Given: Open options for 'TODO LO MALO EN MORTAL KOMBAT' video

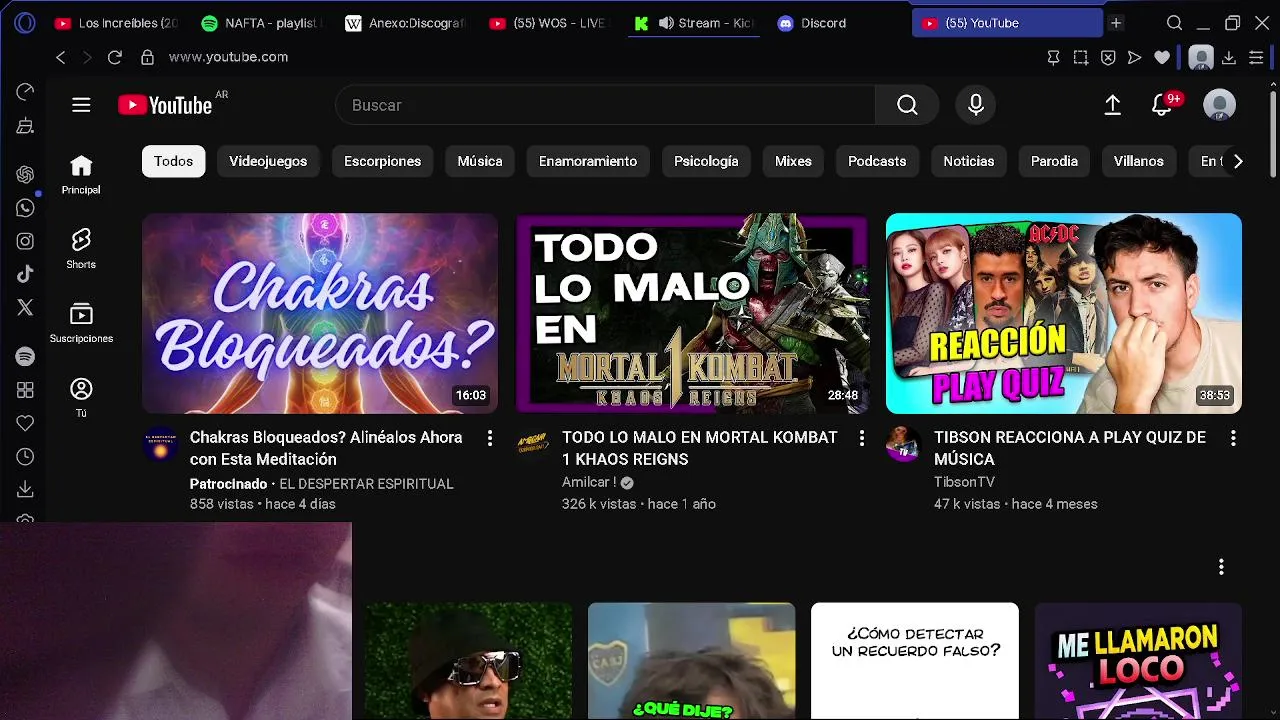Looking at the screenshot, I should click(x=861, y=438).
